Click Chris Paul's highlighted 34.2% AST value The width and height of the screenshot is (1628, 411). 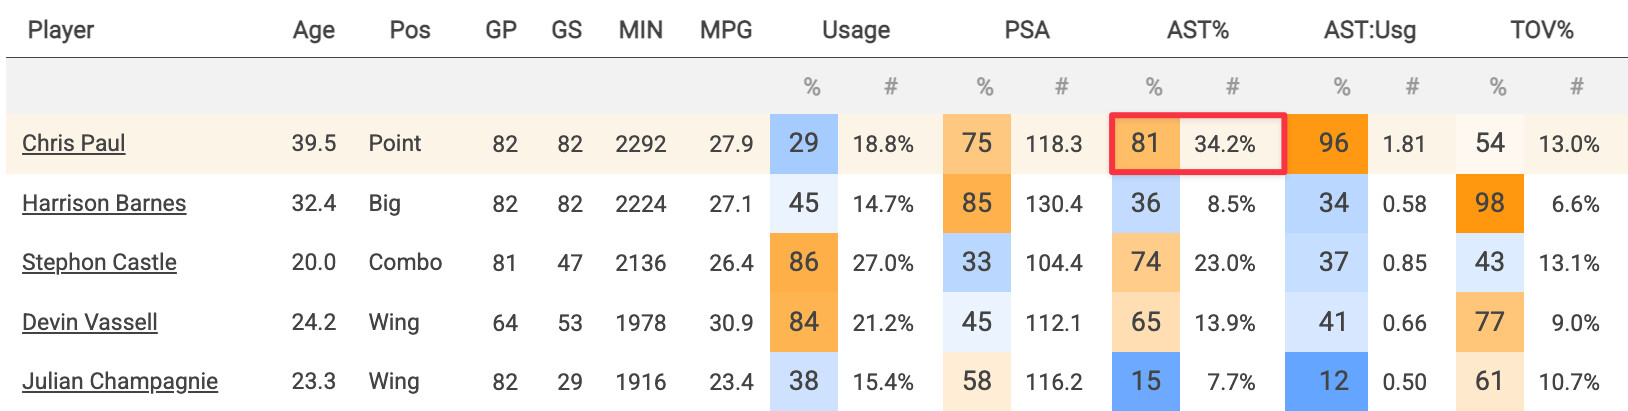click(x=1225, y=144)
